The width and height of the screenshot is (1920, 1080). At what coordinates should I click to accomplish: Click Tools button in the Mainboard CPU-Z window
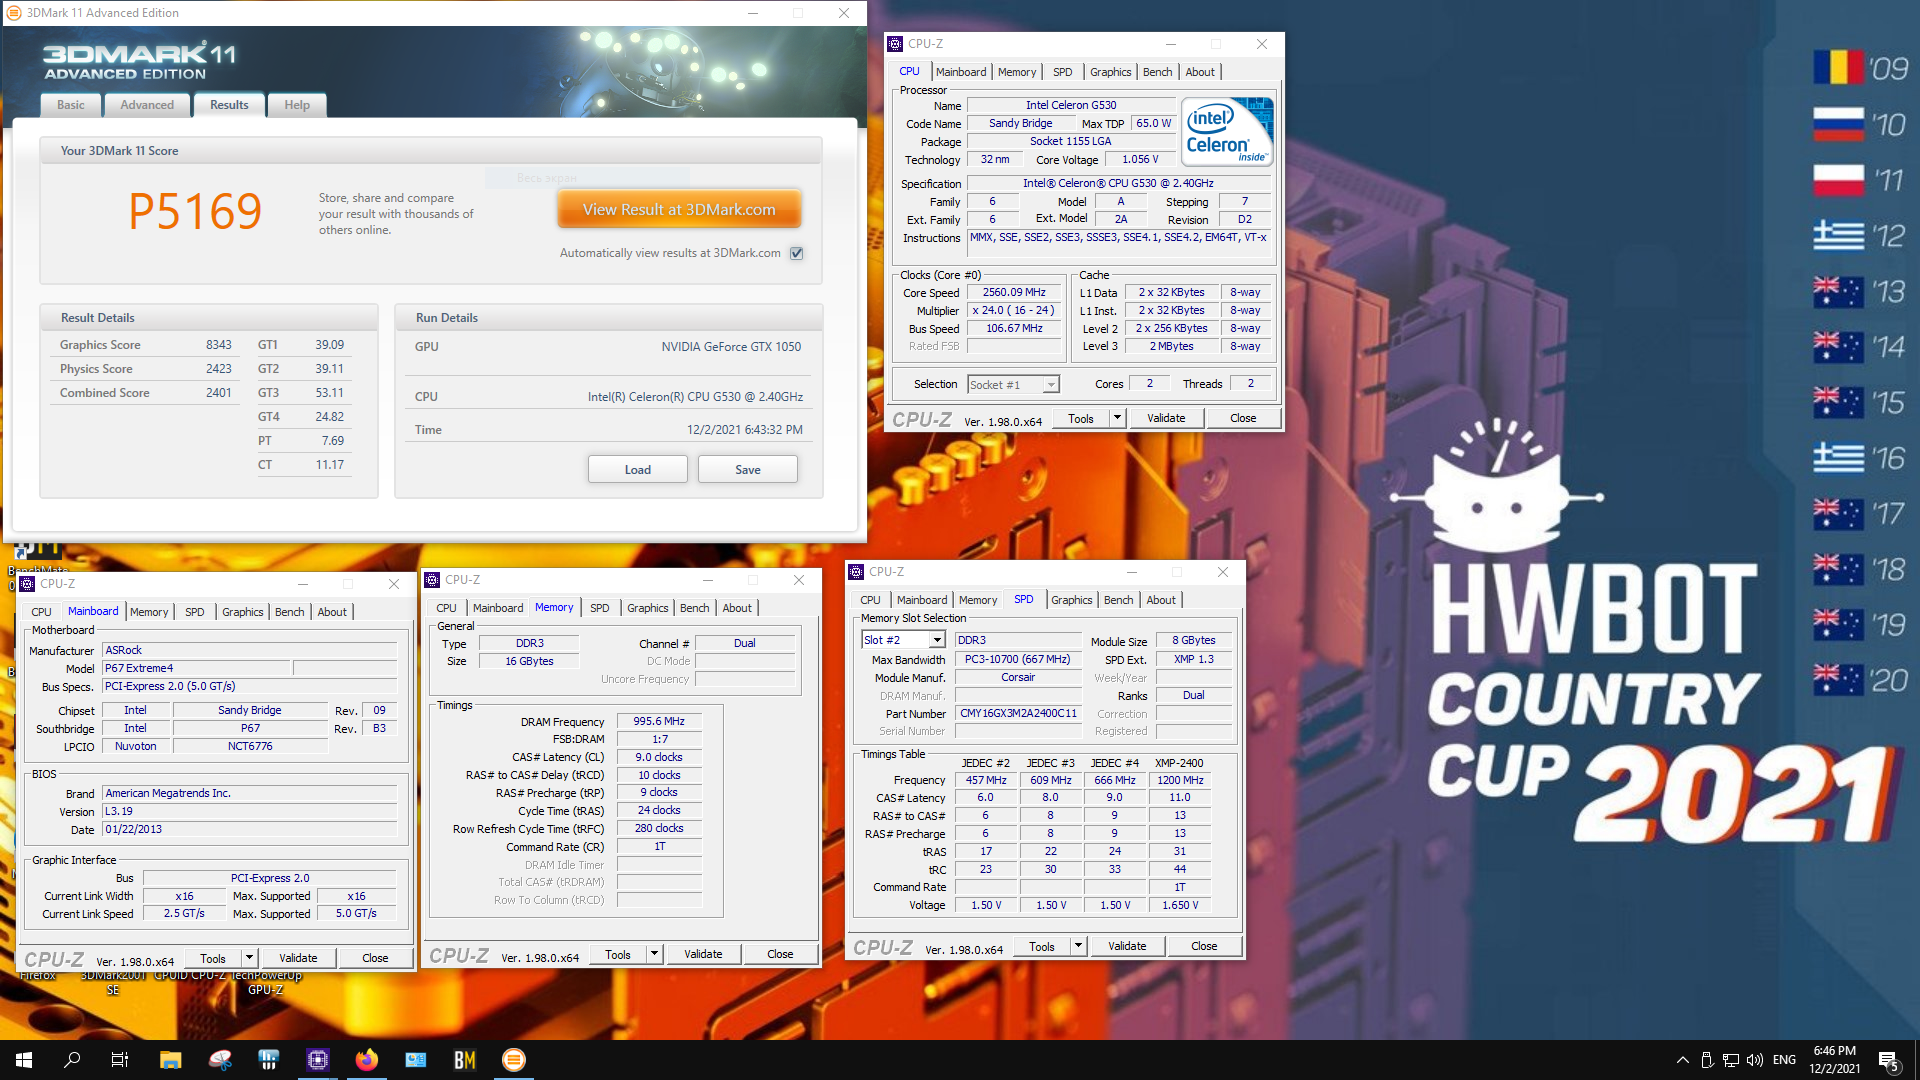213,958
